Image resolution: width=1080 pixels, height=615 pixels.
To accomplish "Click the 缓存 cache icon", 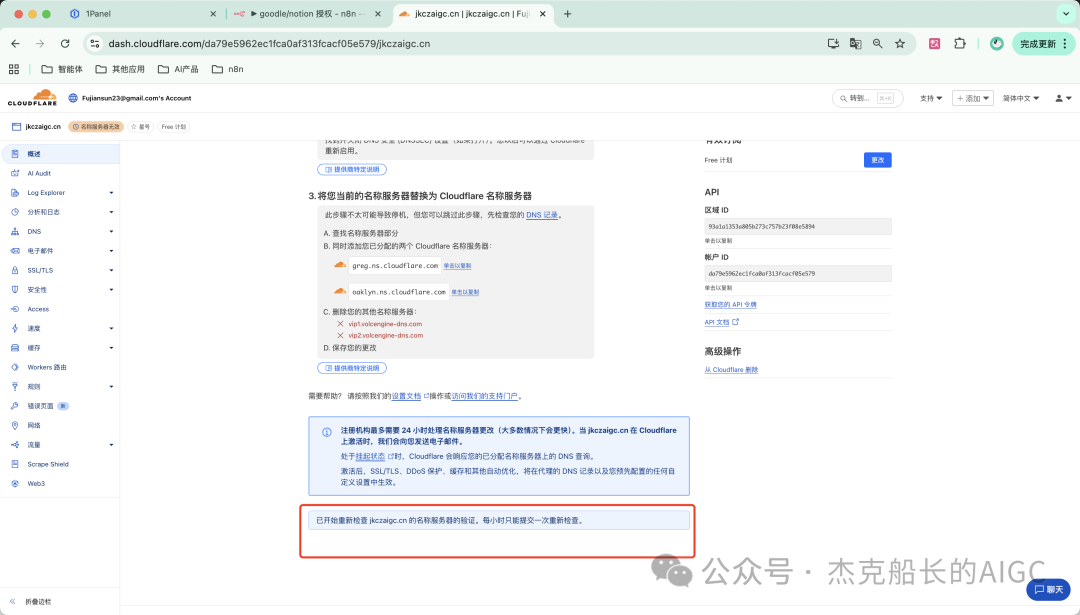I will (x=14, y=348).
